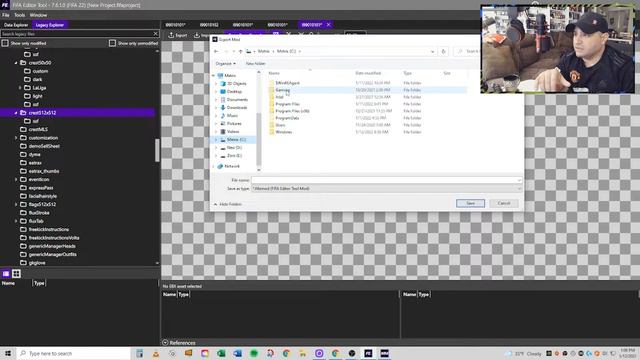Switch to list view icon
Image resolution: width=640 pixels, height=360 pixels.
(6, 273)
